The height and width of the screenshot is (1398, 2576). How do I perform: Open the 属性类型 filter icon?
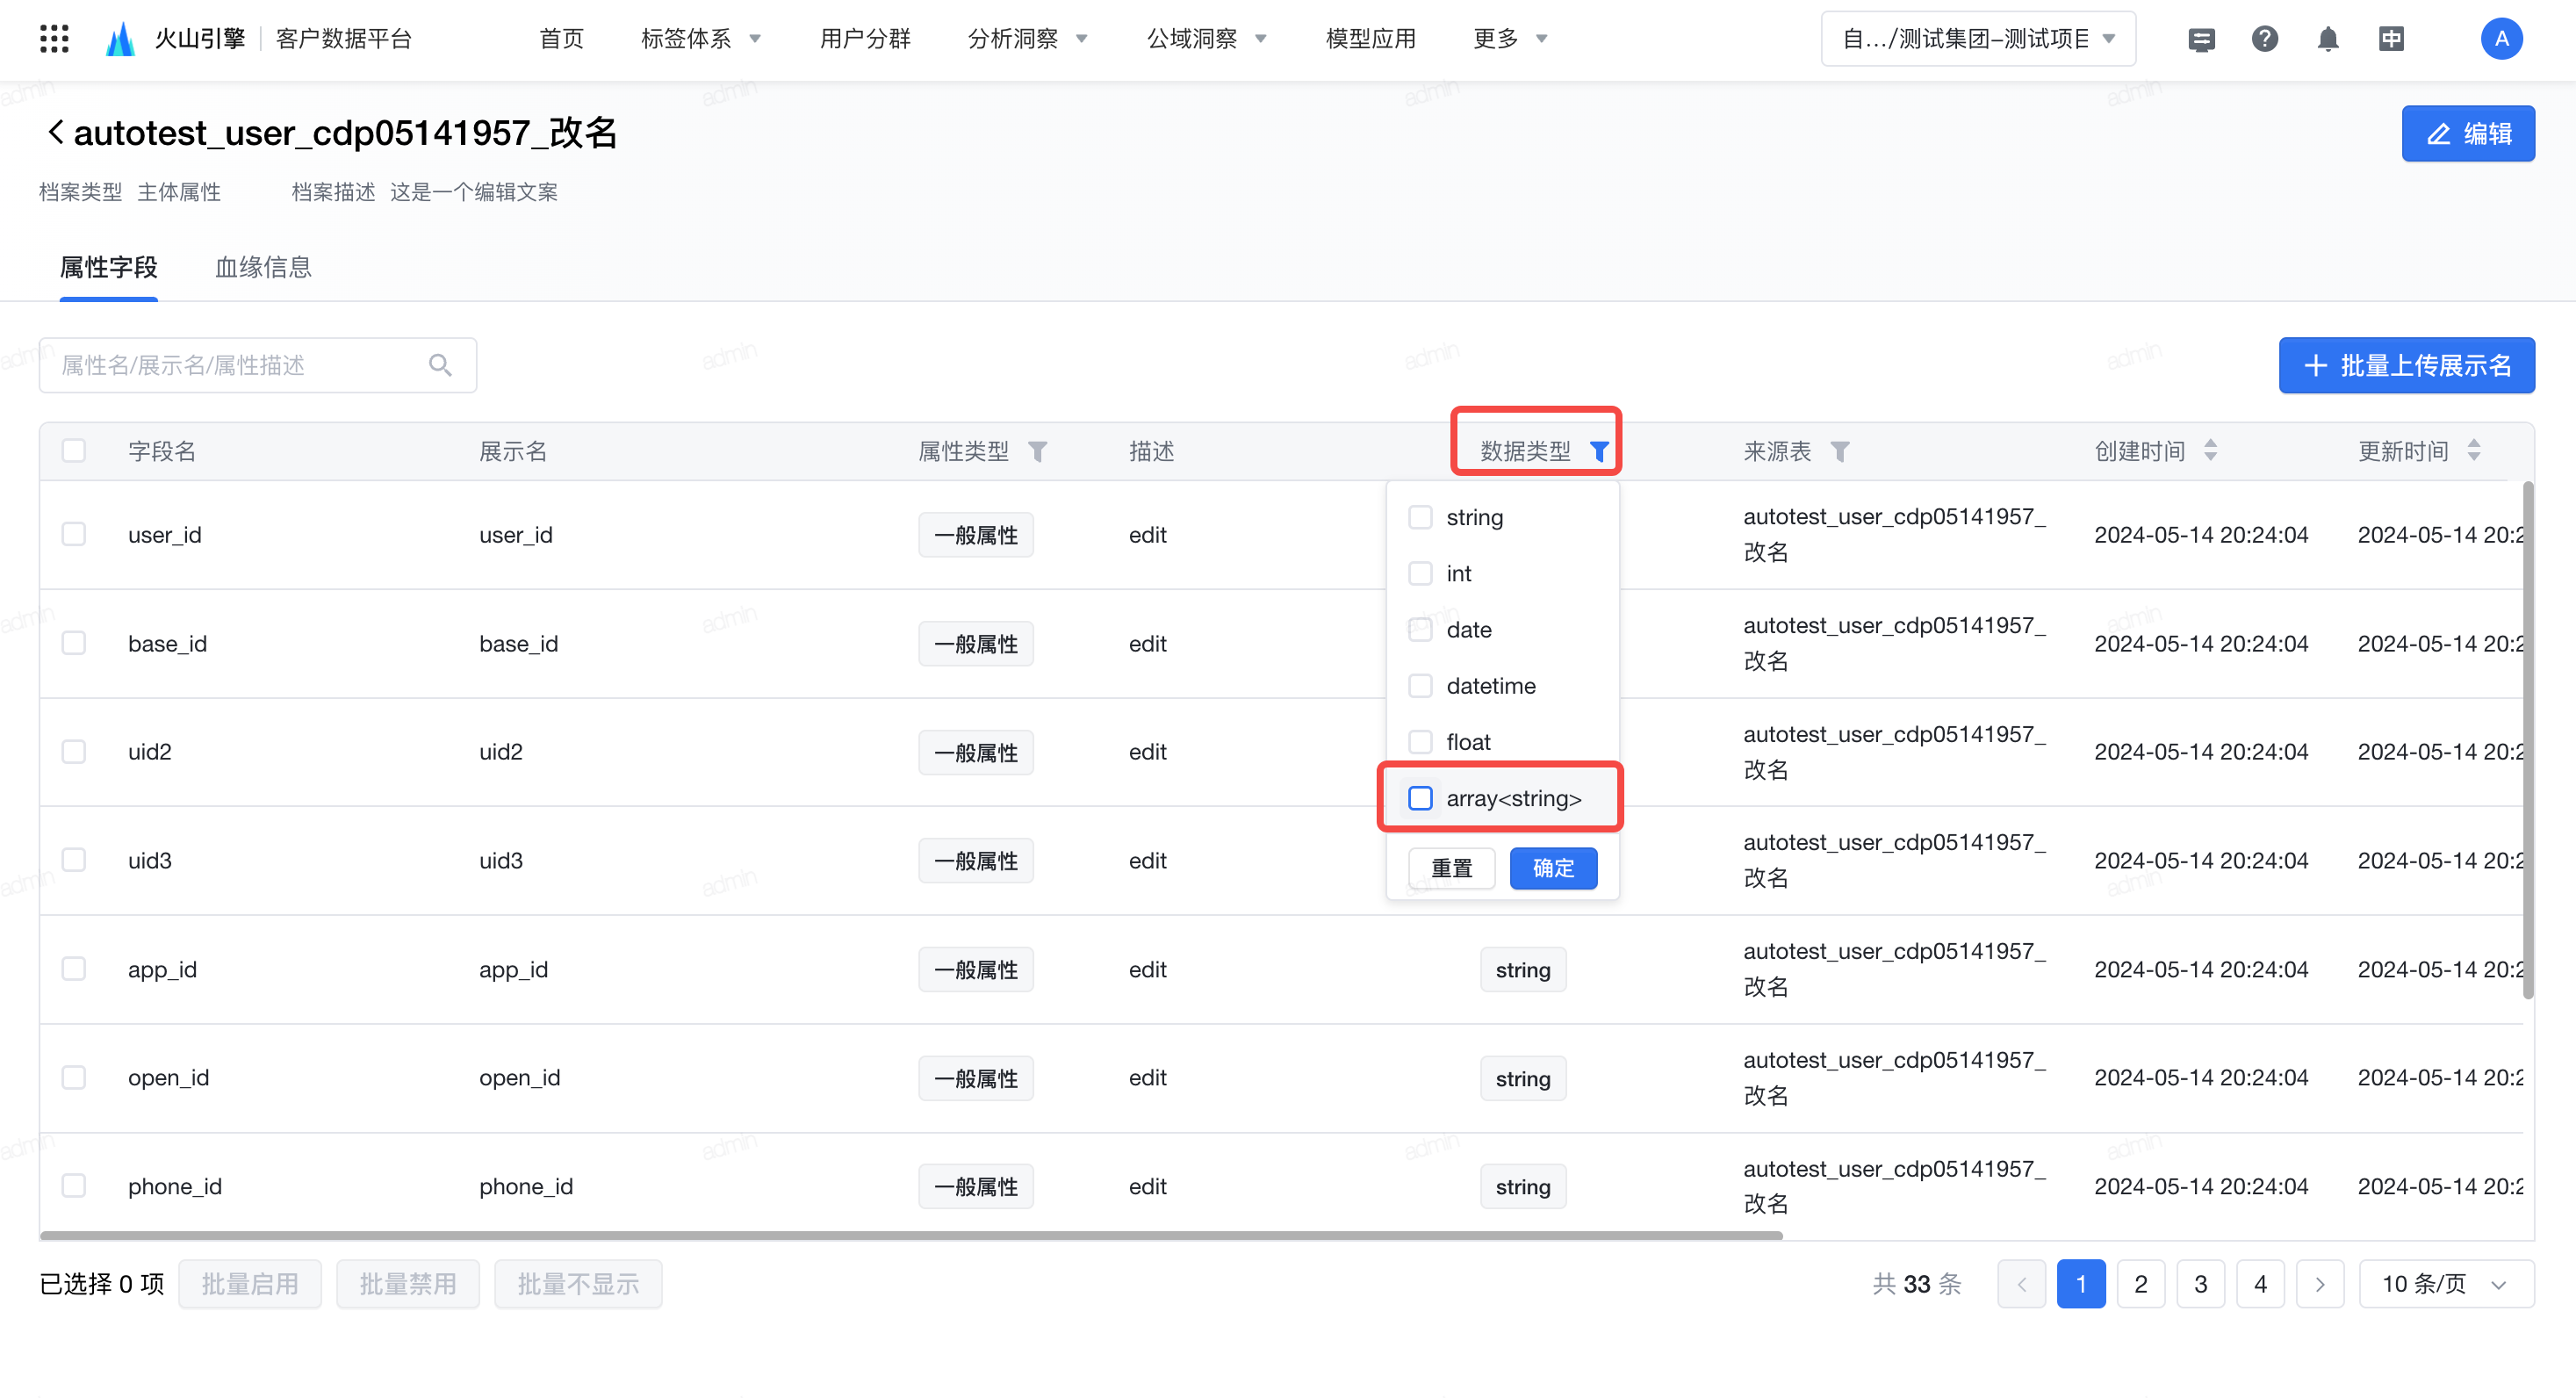point(1038,451)
